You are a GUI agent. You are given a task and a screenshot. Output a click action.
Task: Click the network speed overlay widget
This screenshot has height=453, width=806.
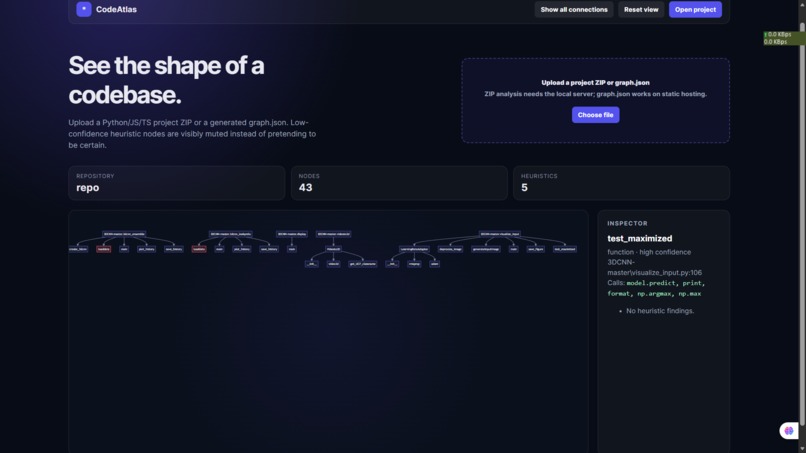tap(783, 38)
